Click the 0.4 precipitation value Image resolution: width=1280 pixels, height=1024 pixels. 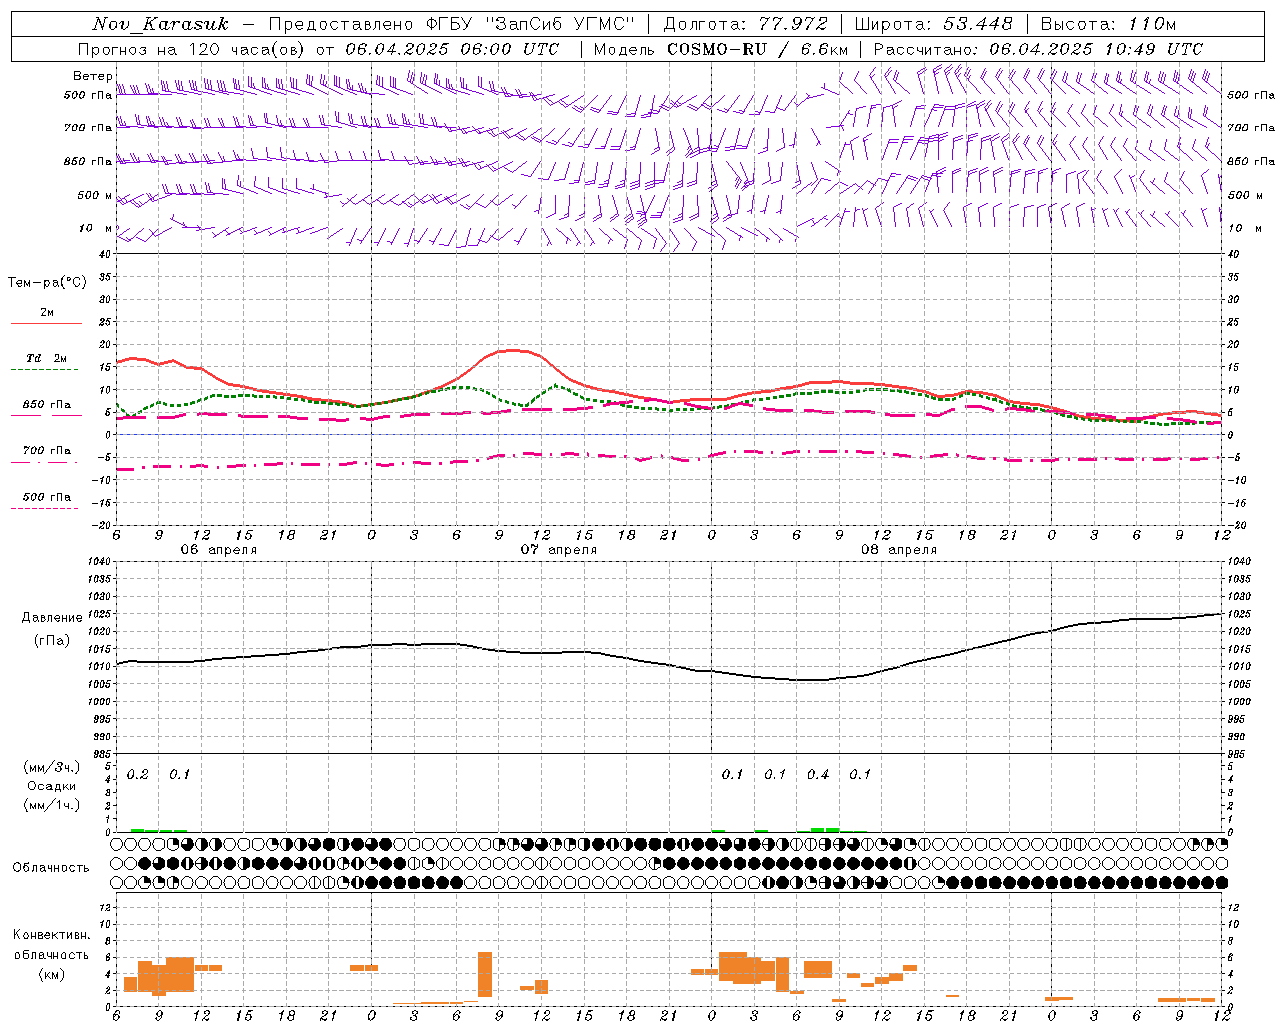click(x=818, y=774)
